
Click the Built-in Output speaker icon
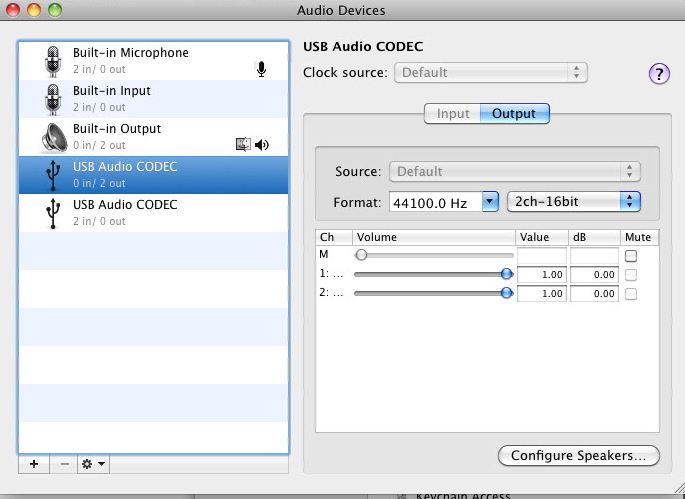point(53,136)
